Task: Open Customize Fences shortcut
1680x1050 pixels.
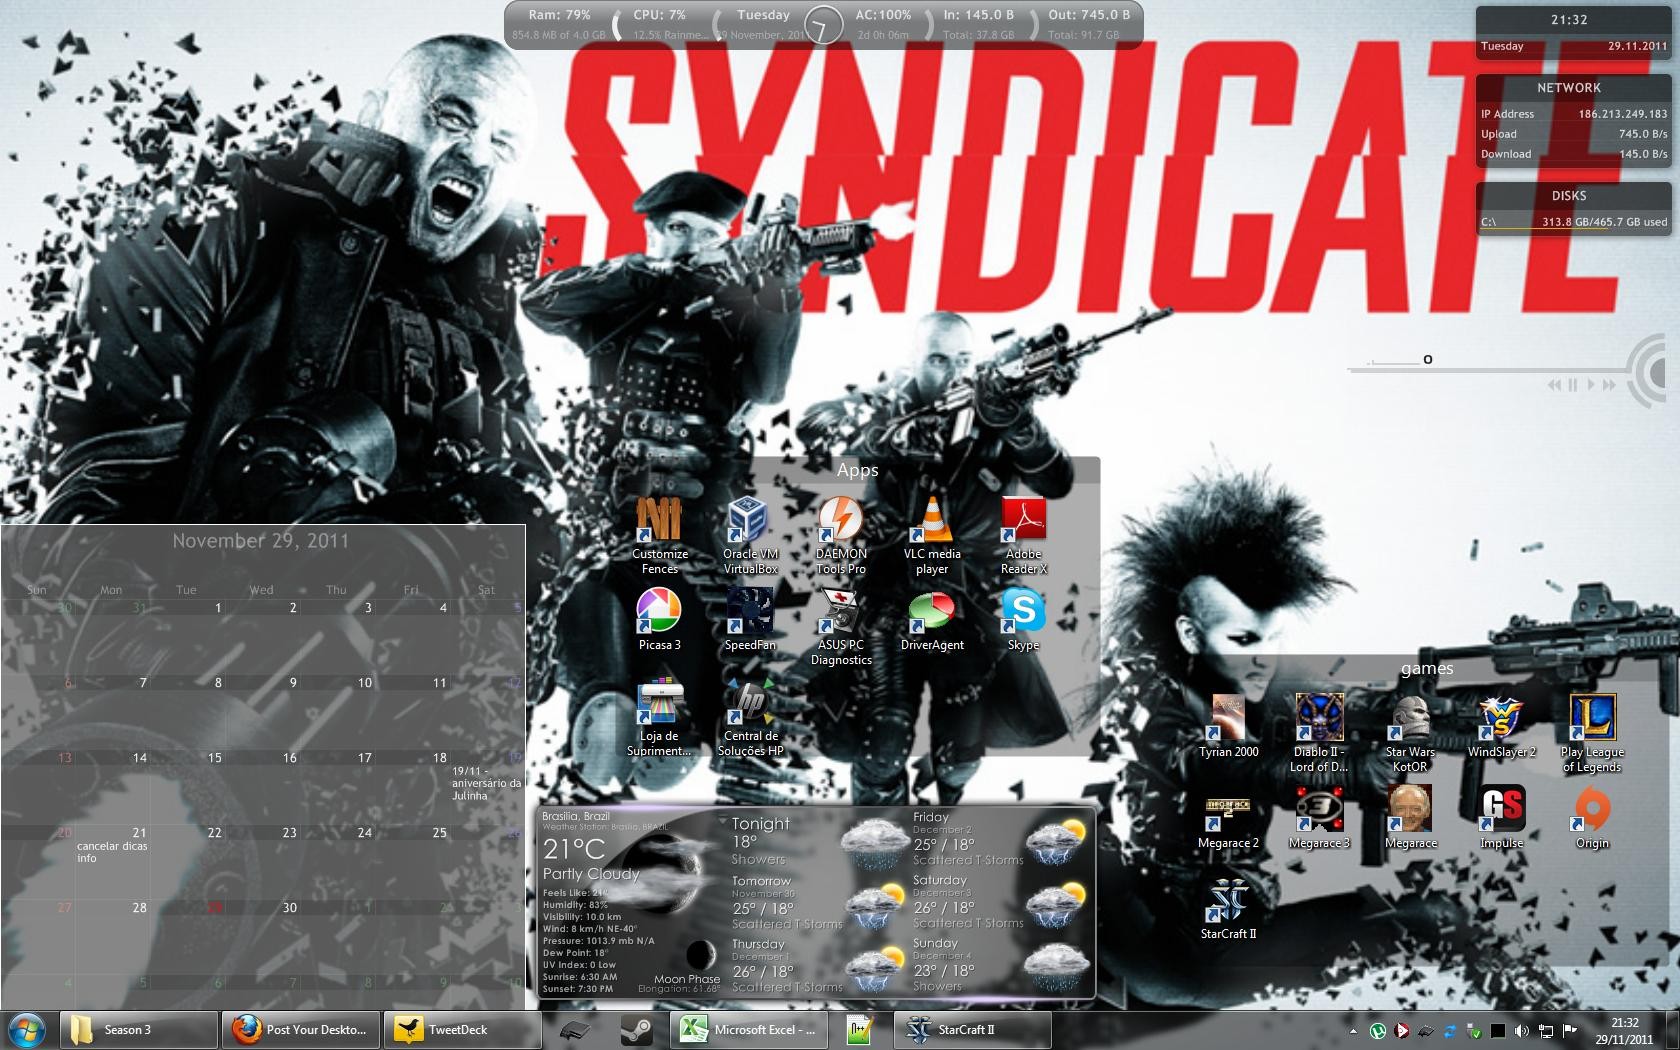Action: click(659, 535)
